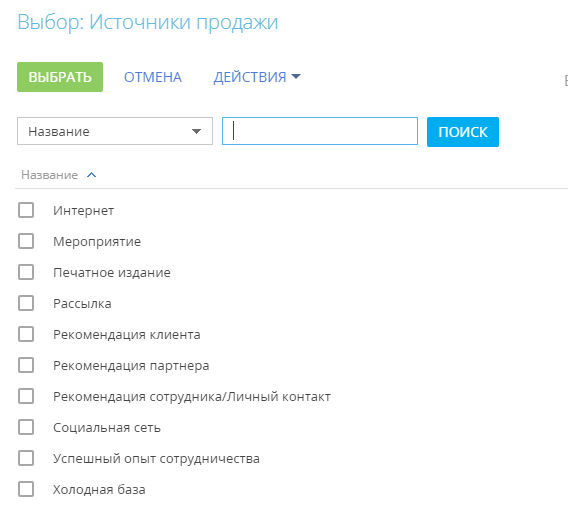Check the Интернет checkbox

pos(26,210)
